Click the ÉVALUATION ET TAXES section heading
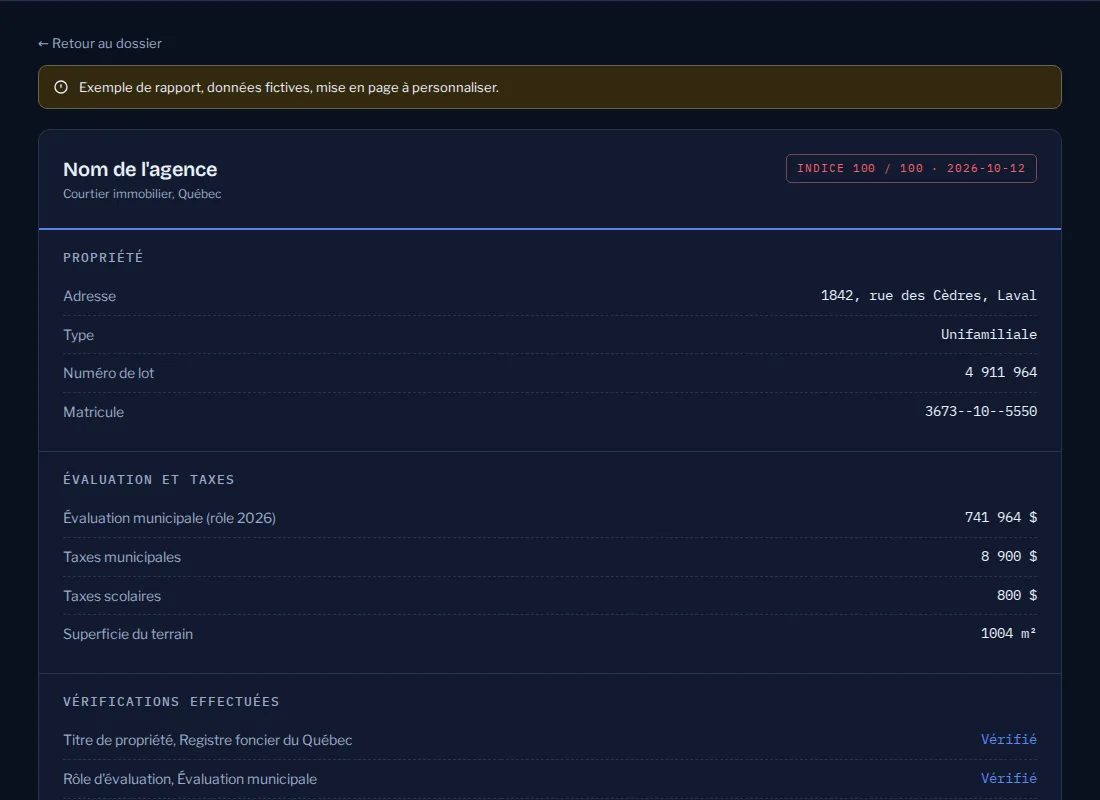The width and height of the screenshot is (1100, 800). (x=149, y=479)
